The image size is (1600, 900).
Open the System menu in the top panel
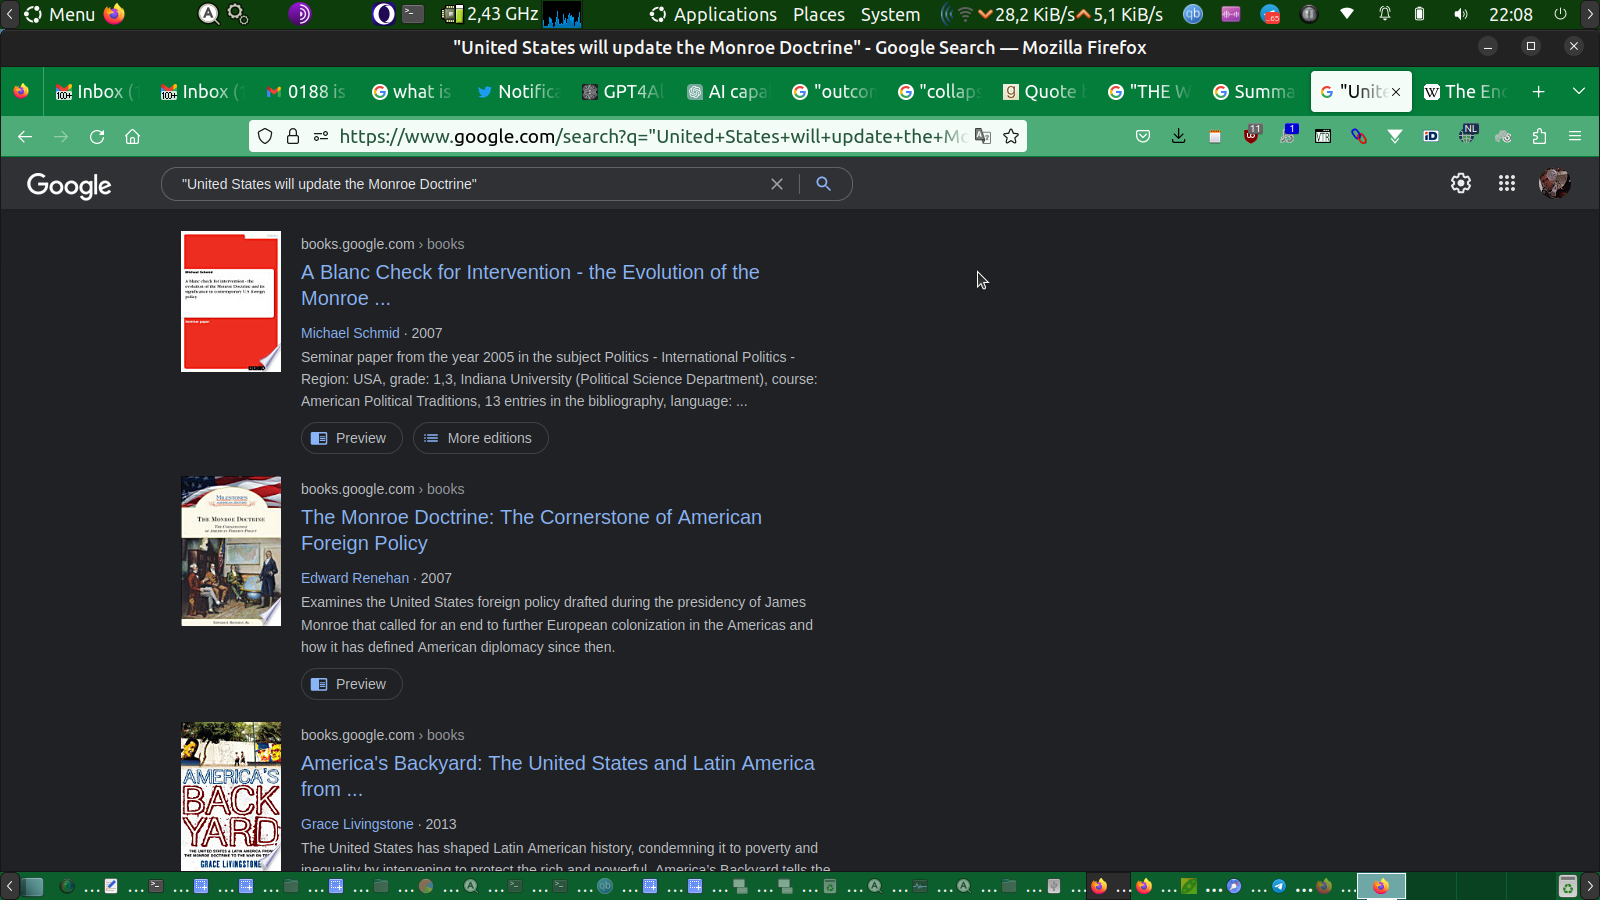[890, 14]
